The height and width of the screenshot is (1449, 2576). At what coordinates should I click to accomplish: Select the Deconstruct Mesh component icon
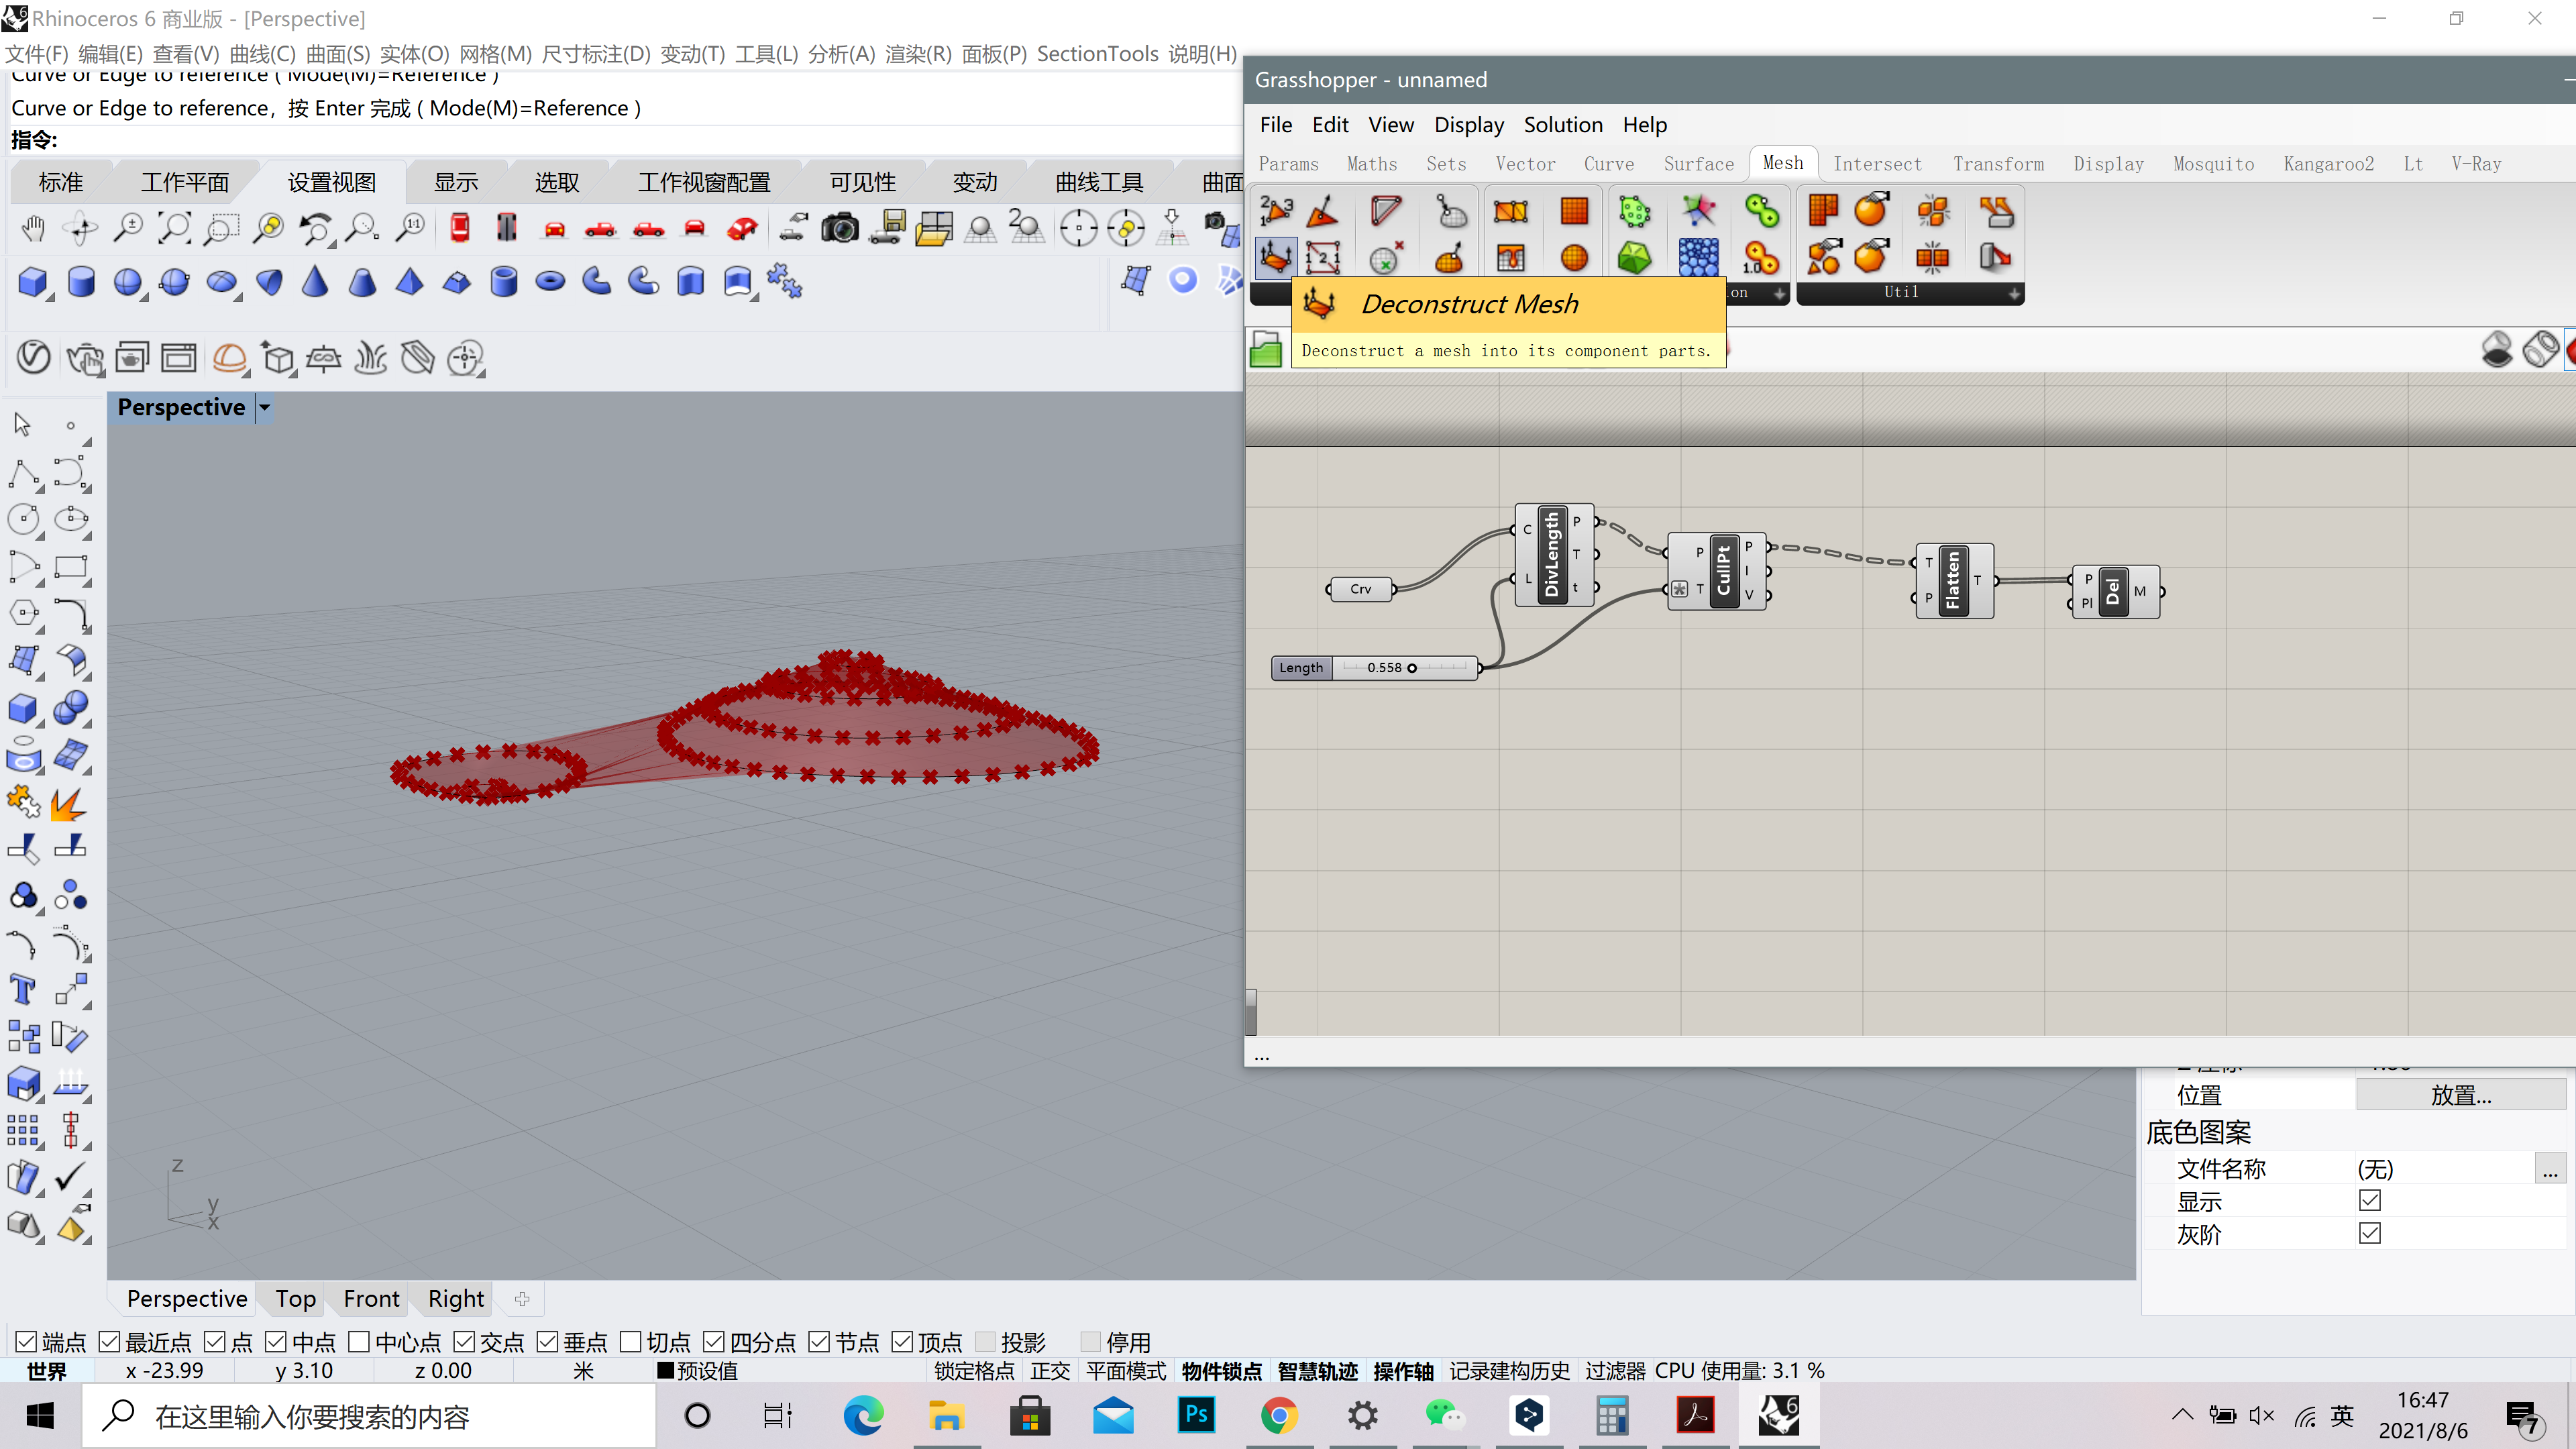click(x=1275, y=258)
